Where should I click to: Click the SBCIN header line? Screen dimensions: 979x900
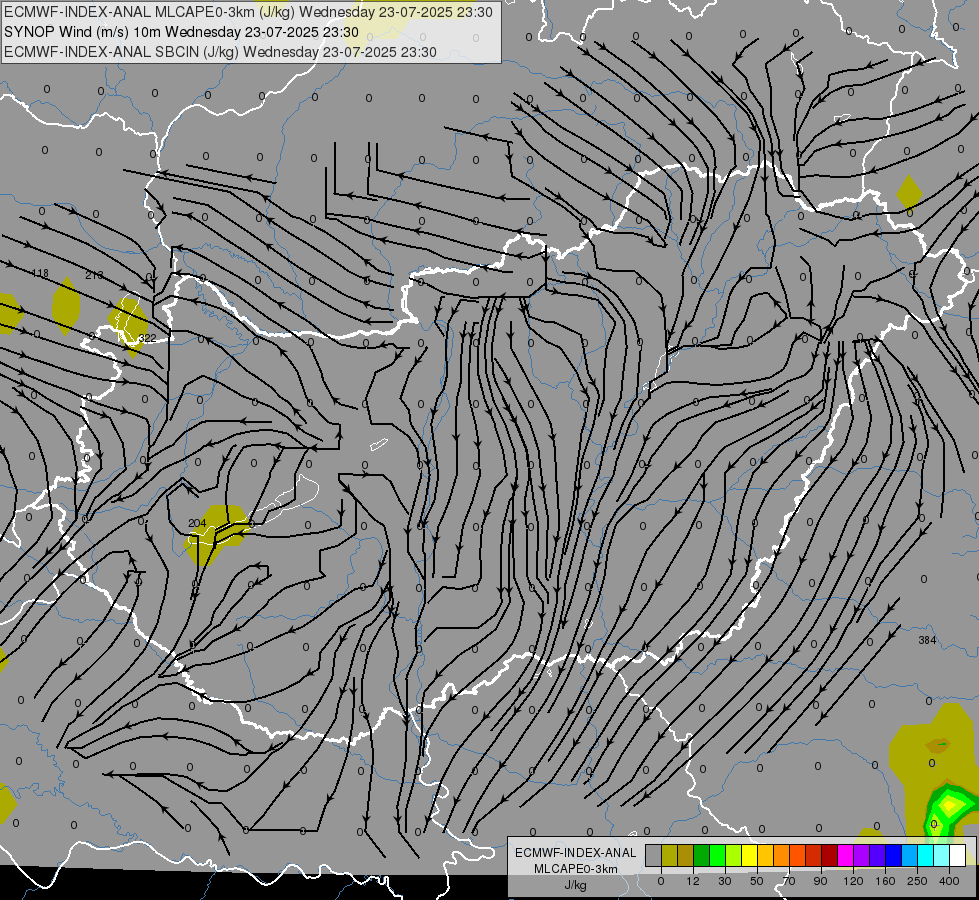[x=220, y=52]
